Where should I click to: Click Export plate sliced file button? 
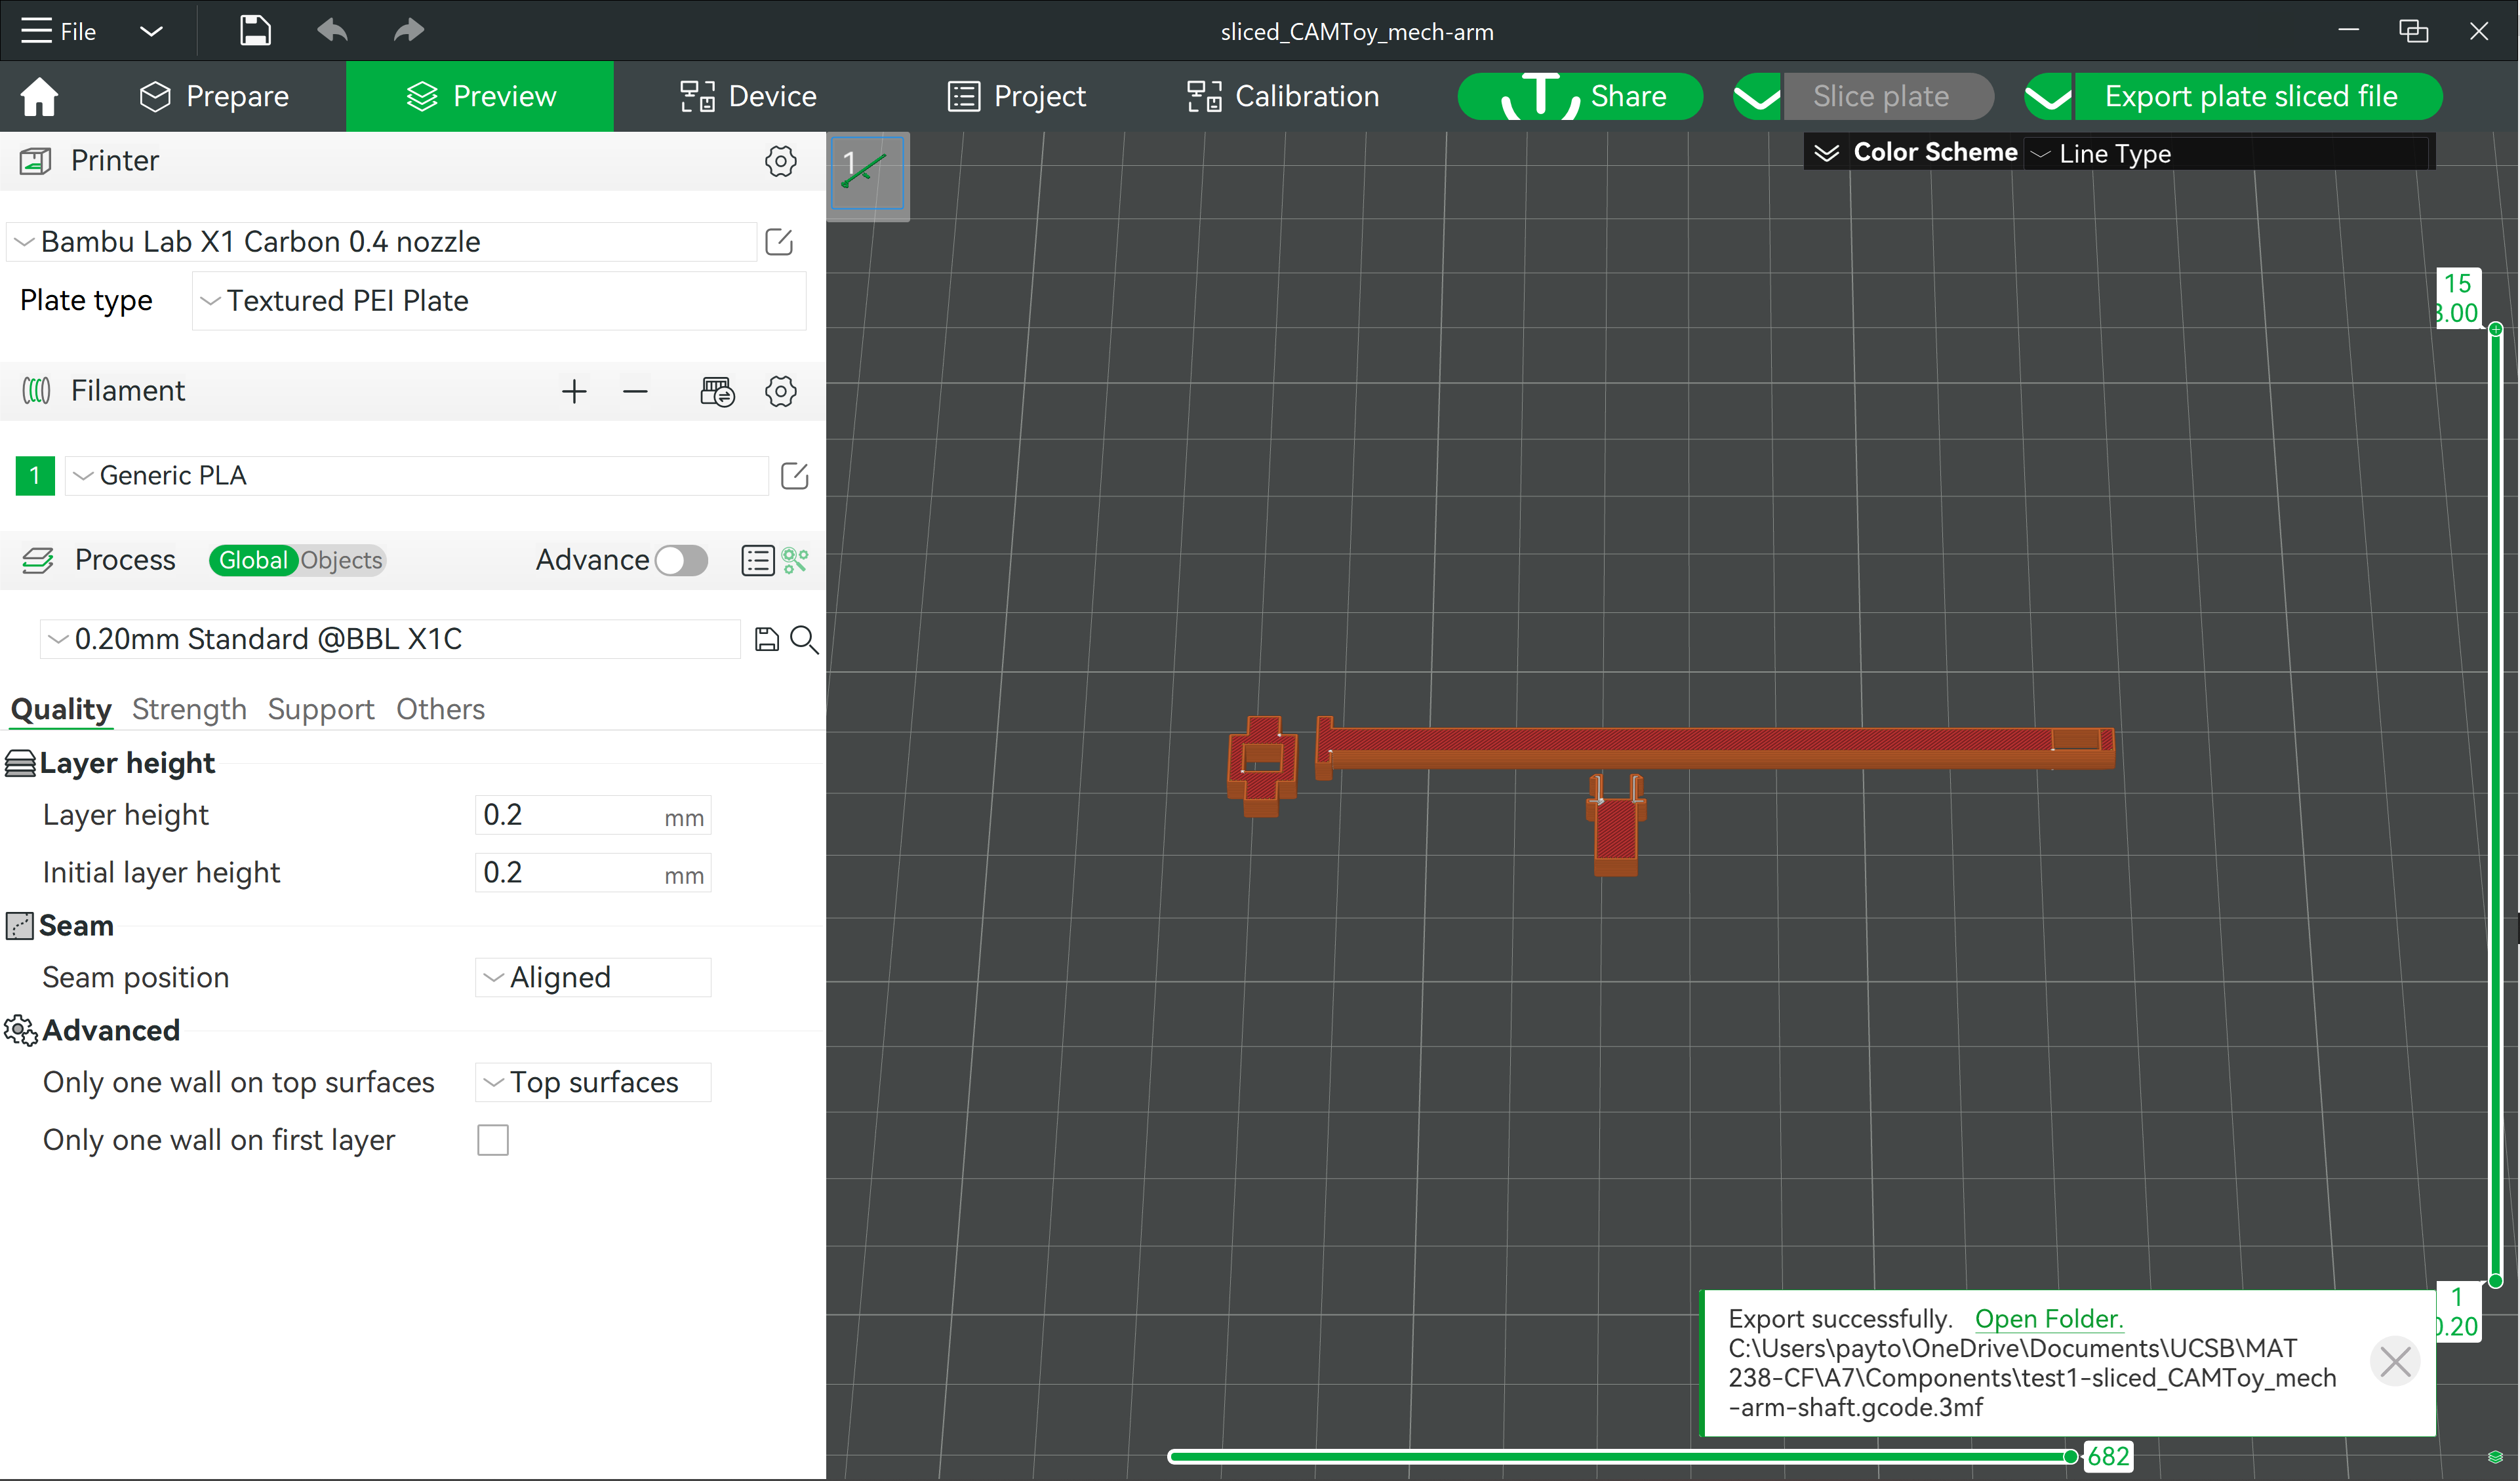(x=2258, y=96)
